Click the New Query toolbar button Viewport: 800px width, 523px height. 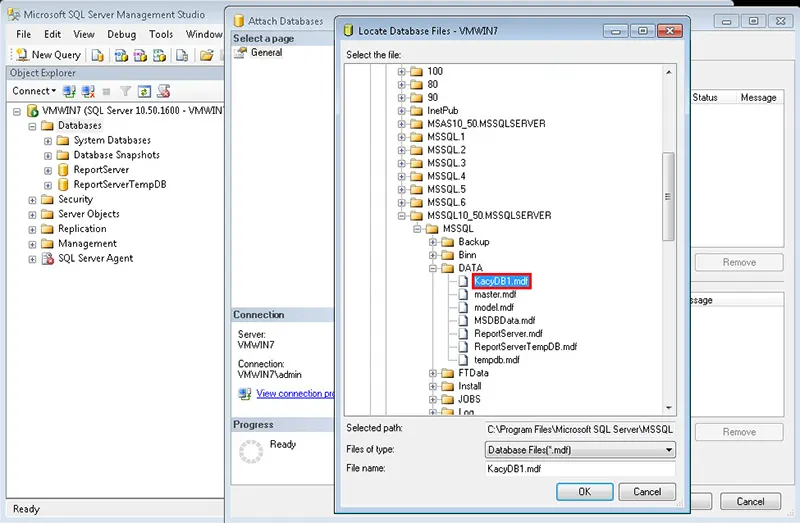[48, 55]
